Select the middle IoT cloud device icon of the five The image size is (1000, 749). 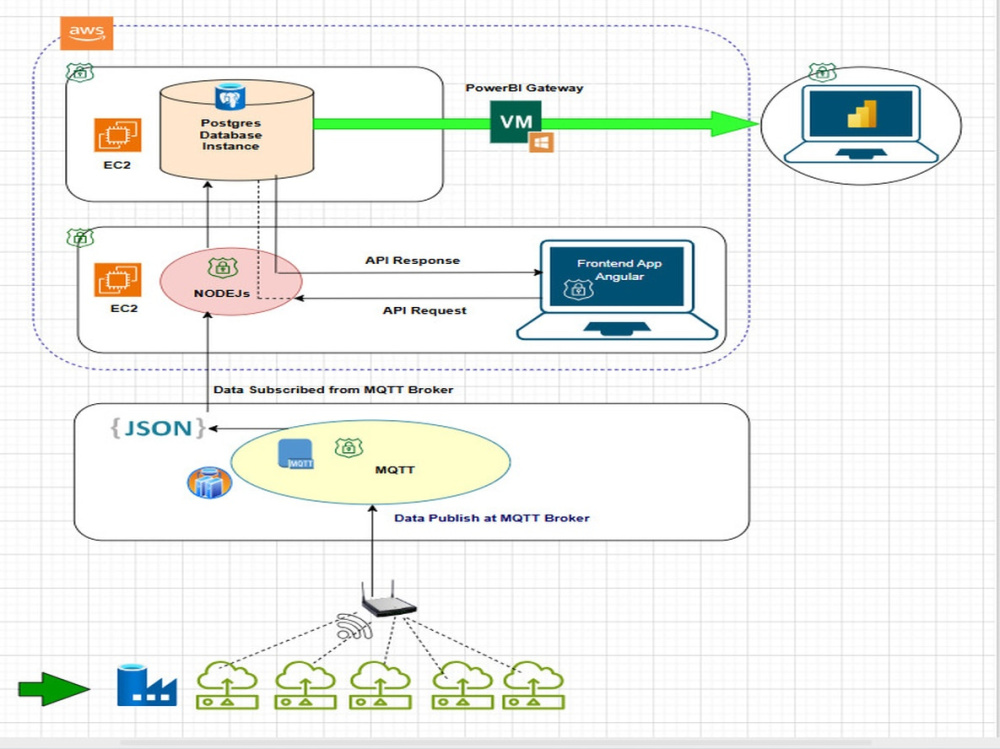381,686
